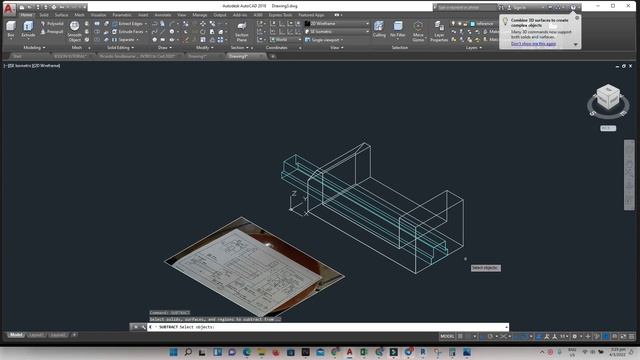Click the Separate solid tool
This screenshot has width=640, height=360.
[124, 40]
